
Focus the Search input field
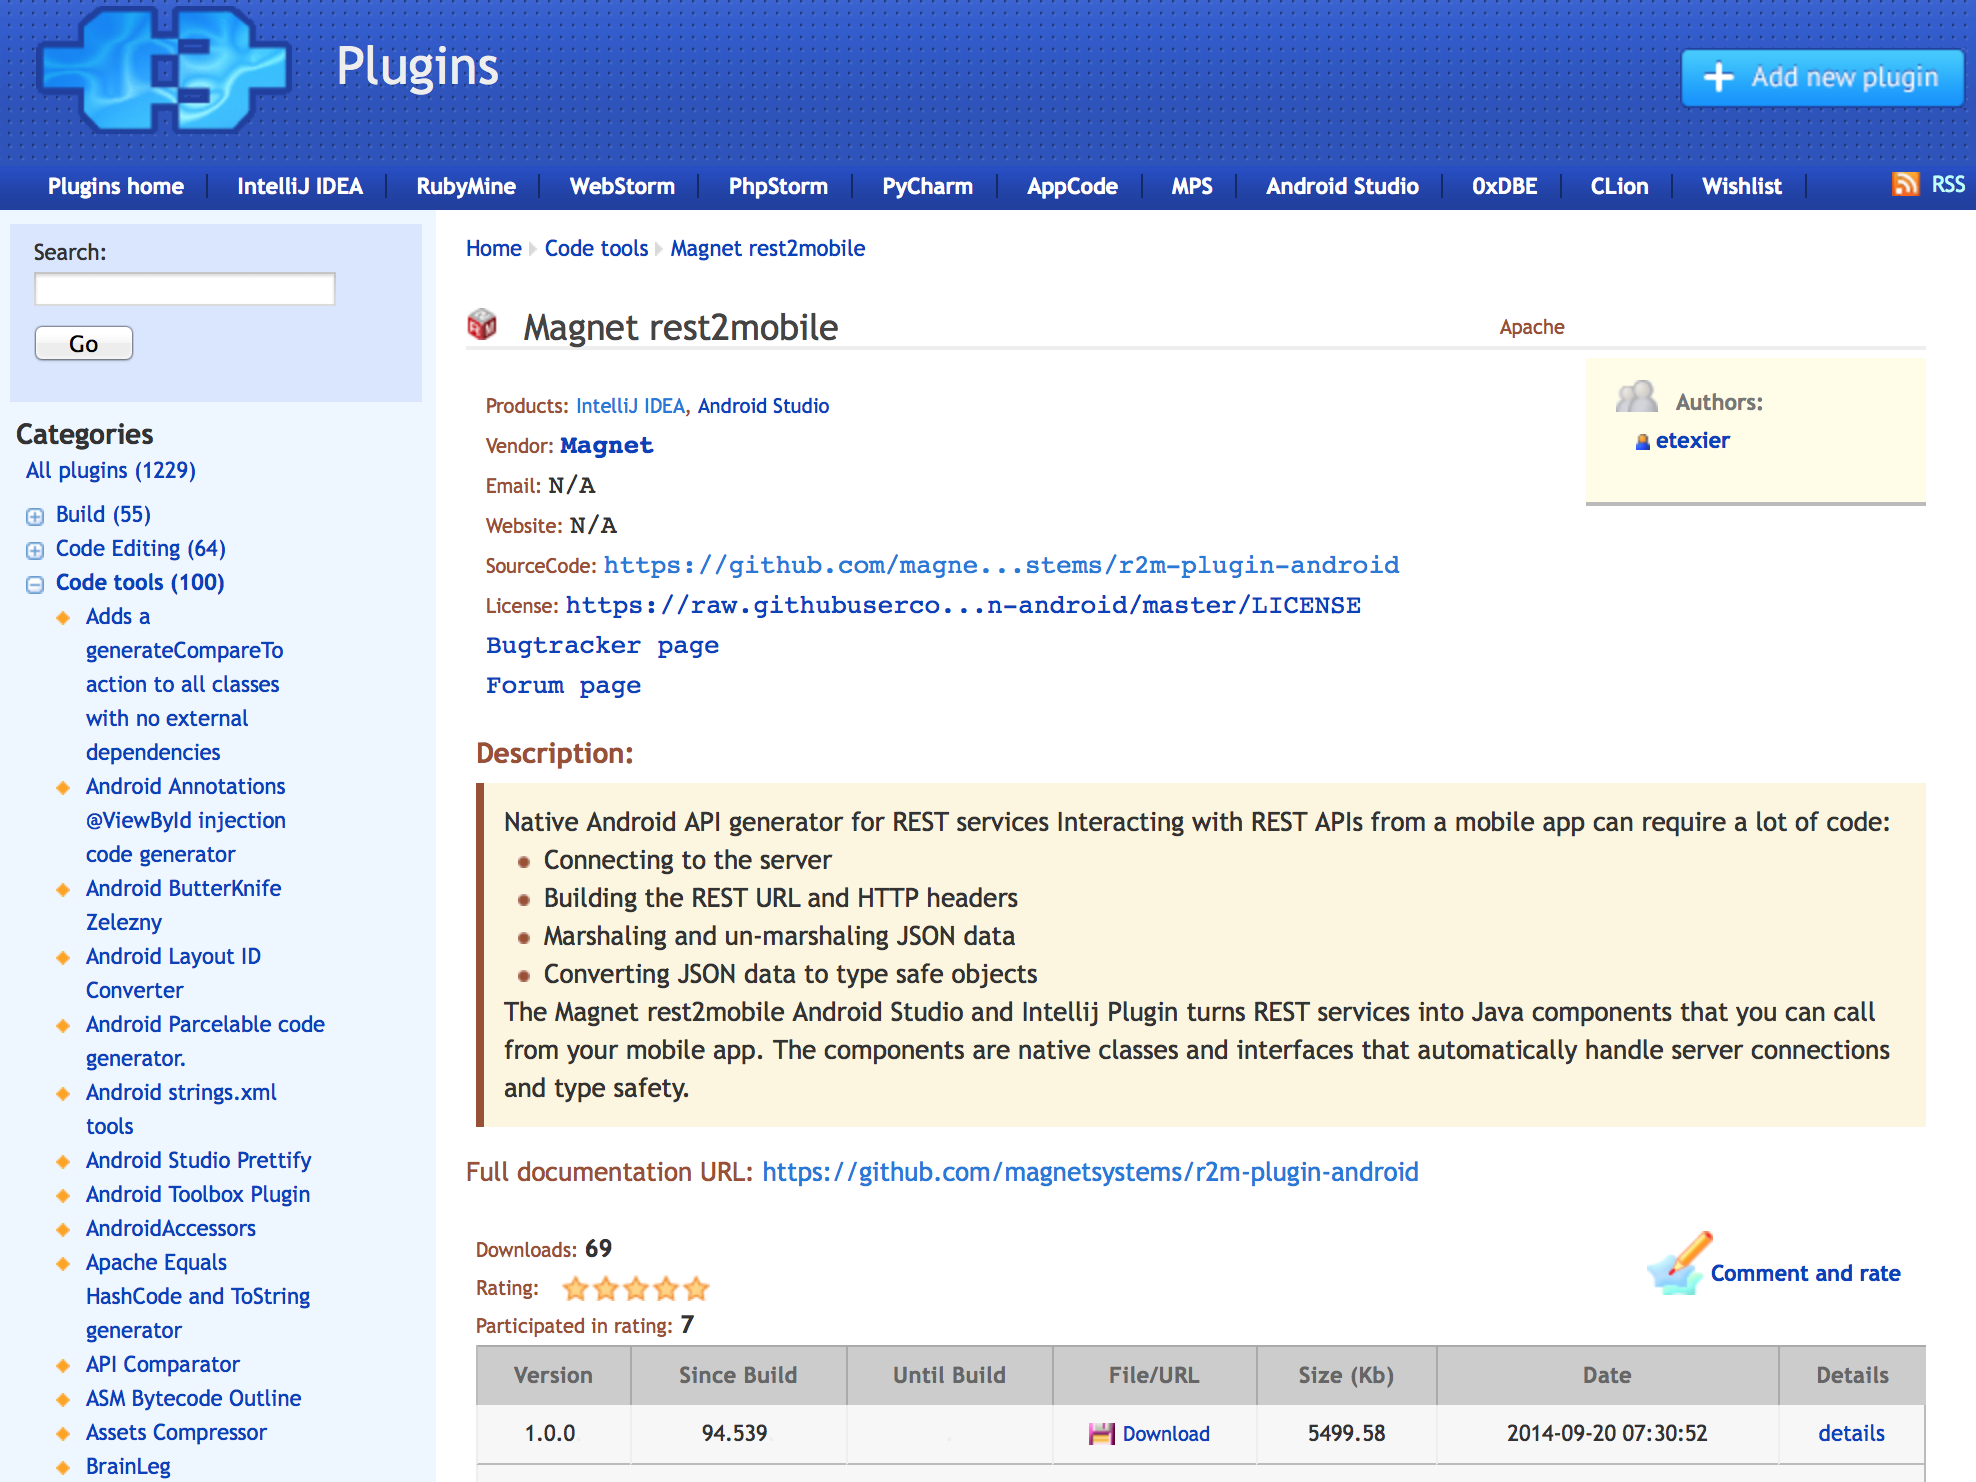coord(185,289)
